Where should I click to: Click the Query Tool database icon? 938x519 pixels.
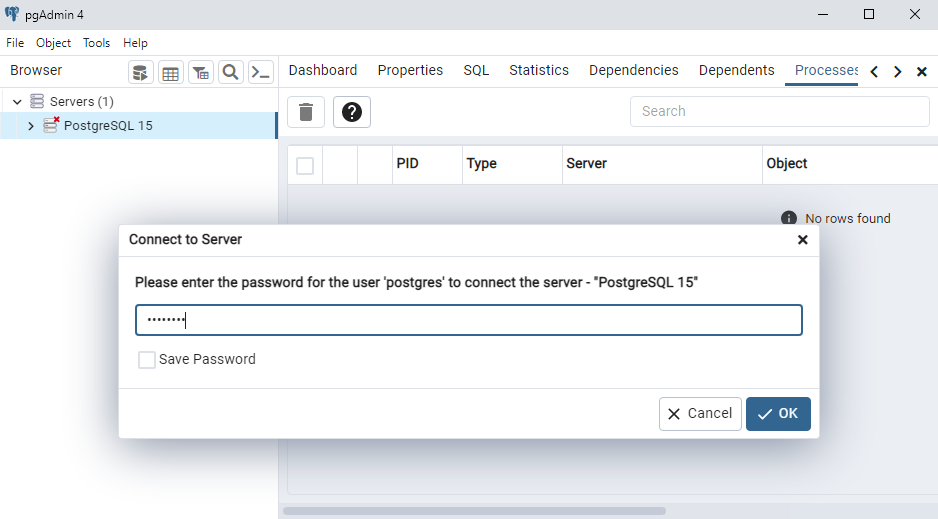(x=141, y=72)
